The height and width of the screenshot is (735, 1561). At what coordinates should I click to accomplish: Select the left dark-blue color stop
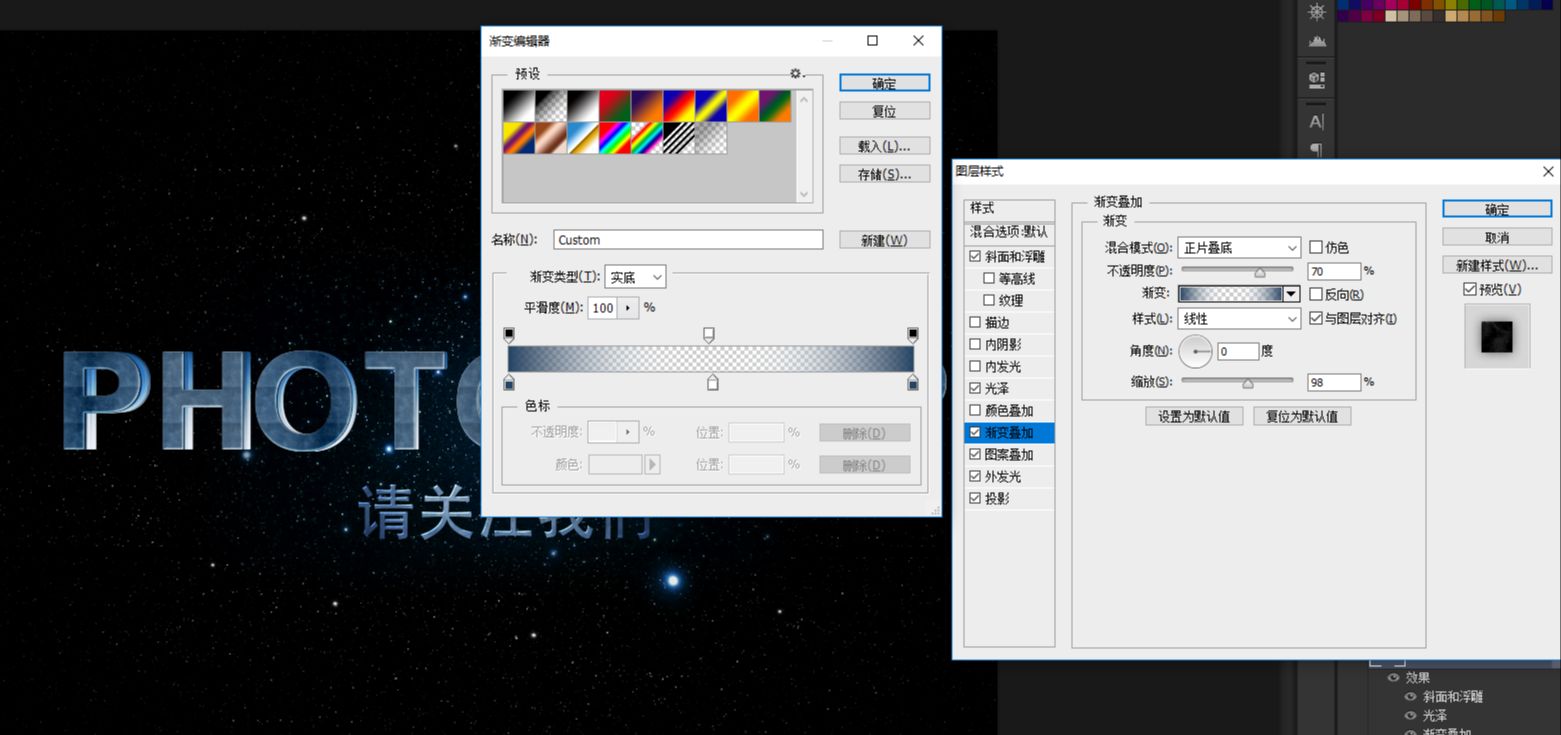(x=508, y=382)
